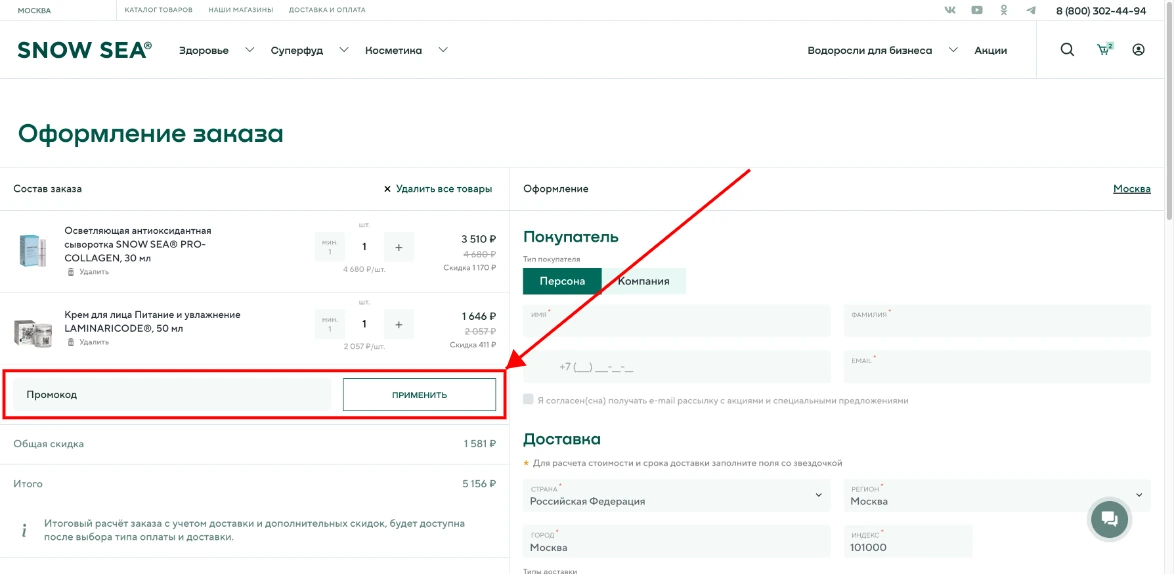Check the e-mail newsletter consent box
Viewport: 1174px width, 574px height.
pos(529,400)
